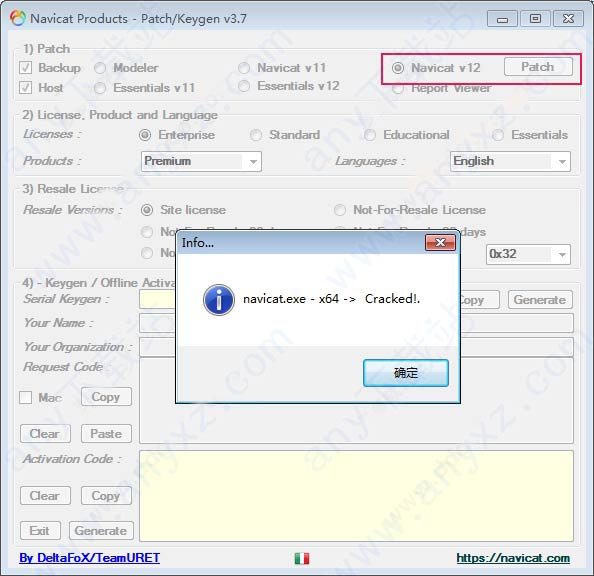
Task: Open the 0x32 dropdown
Action: [x=528, y=254]
